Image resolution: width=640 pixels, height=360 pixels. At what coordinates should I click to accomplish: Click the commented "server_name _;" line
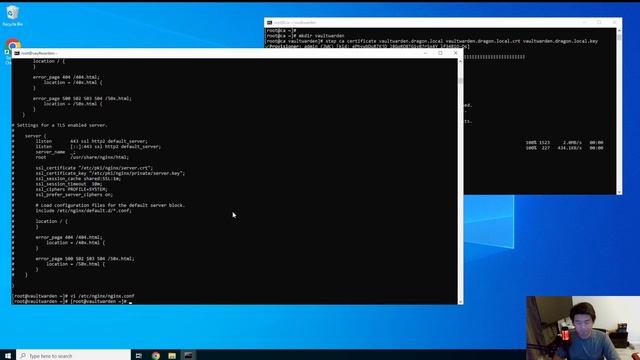(x=55, y=152)
